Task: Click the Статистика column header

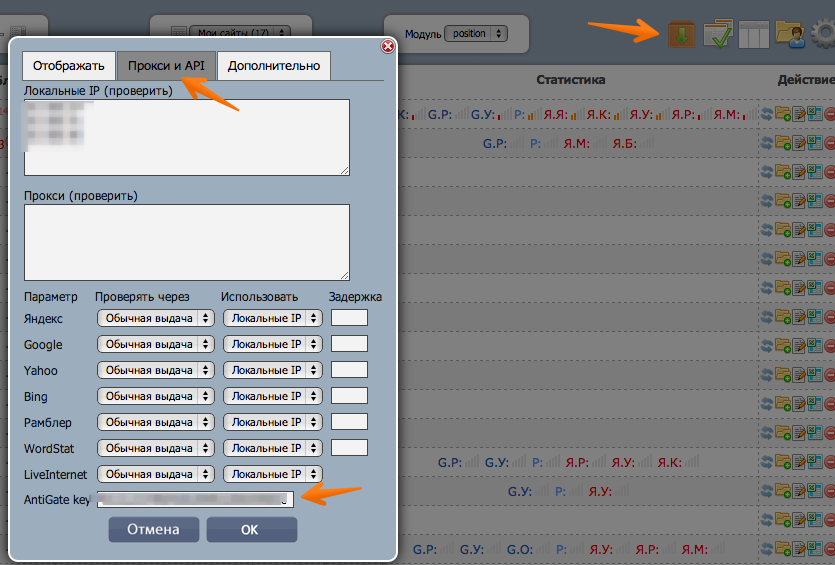Action: pyautogui.click(x=570, y=80)
